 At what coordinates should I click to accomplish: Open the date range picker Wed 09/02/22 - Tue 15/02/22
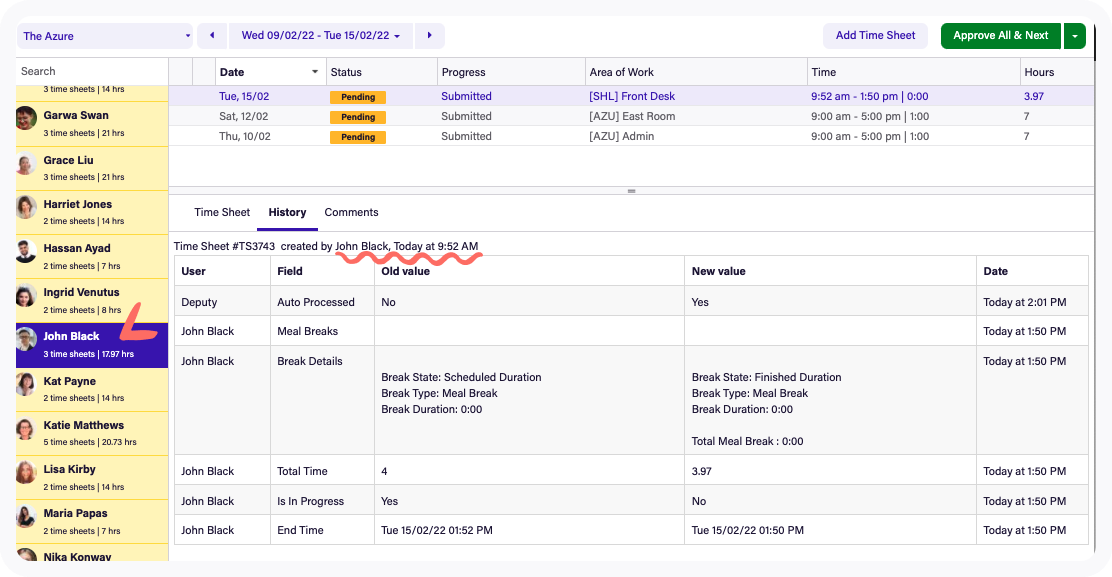point(321,35)
